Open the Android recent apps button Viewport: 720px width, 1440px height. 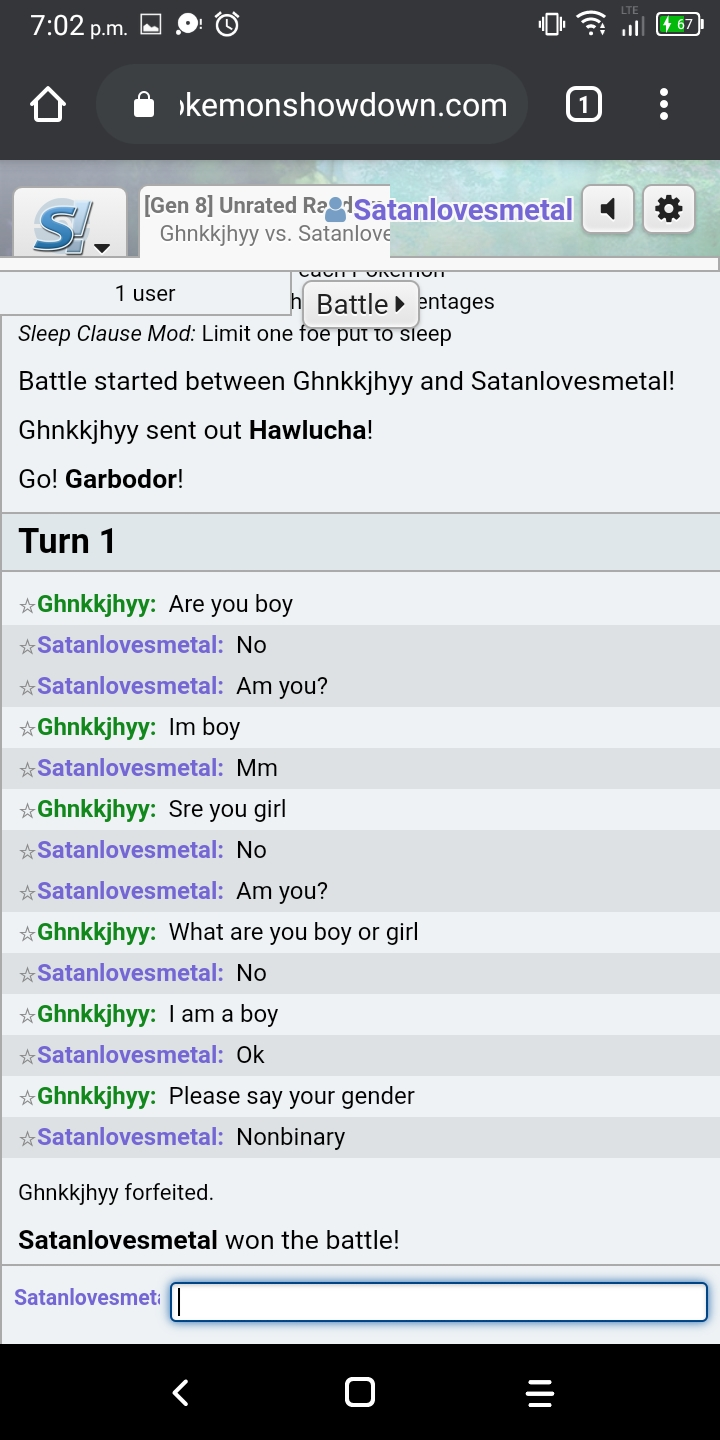click(x=540, y=1392)
